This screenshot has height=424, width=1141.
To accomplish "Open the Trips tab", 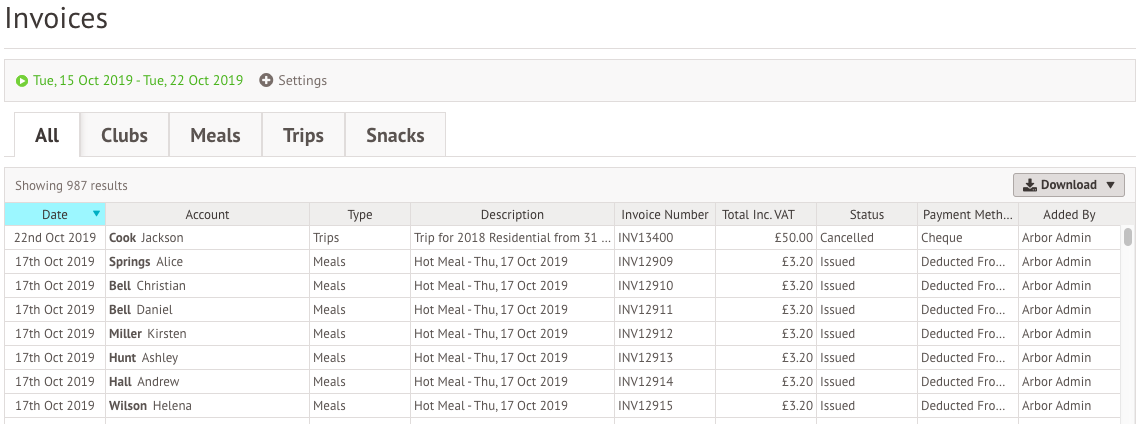I will (x=303, y=135).
